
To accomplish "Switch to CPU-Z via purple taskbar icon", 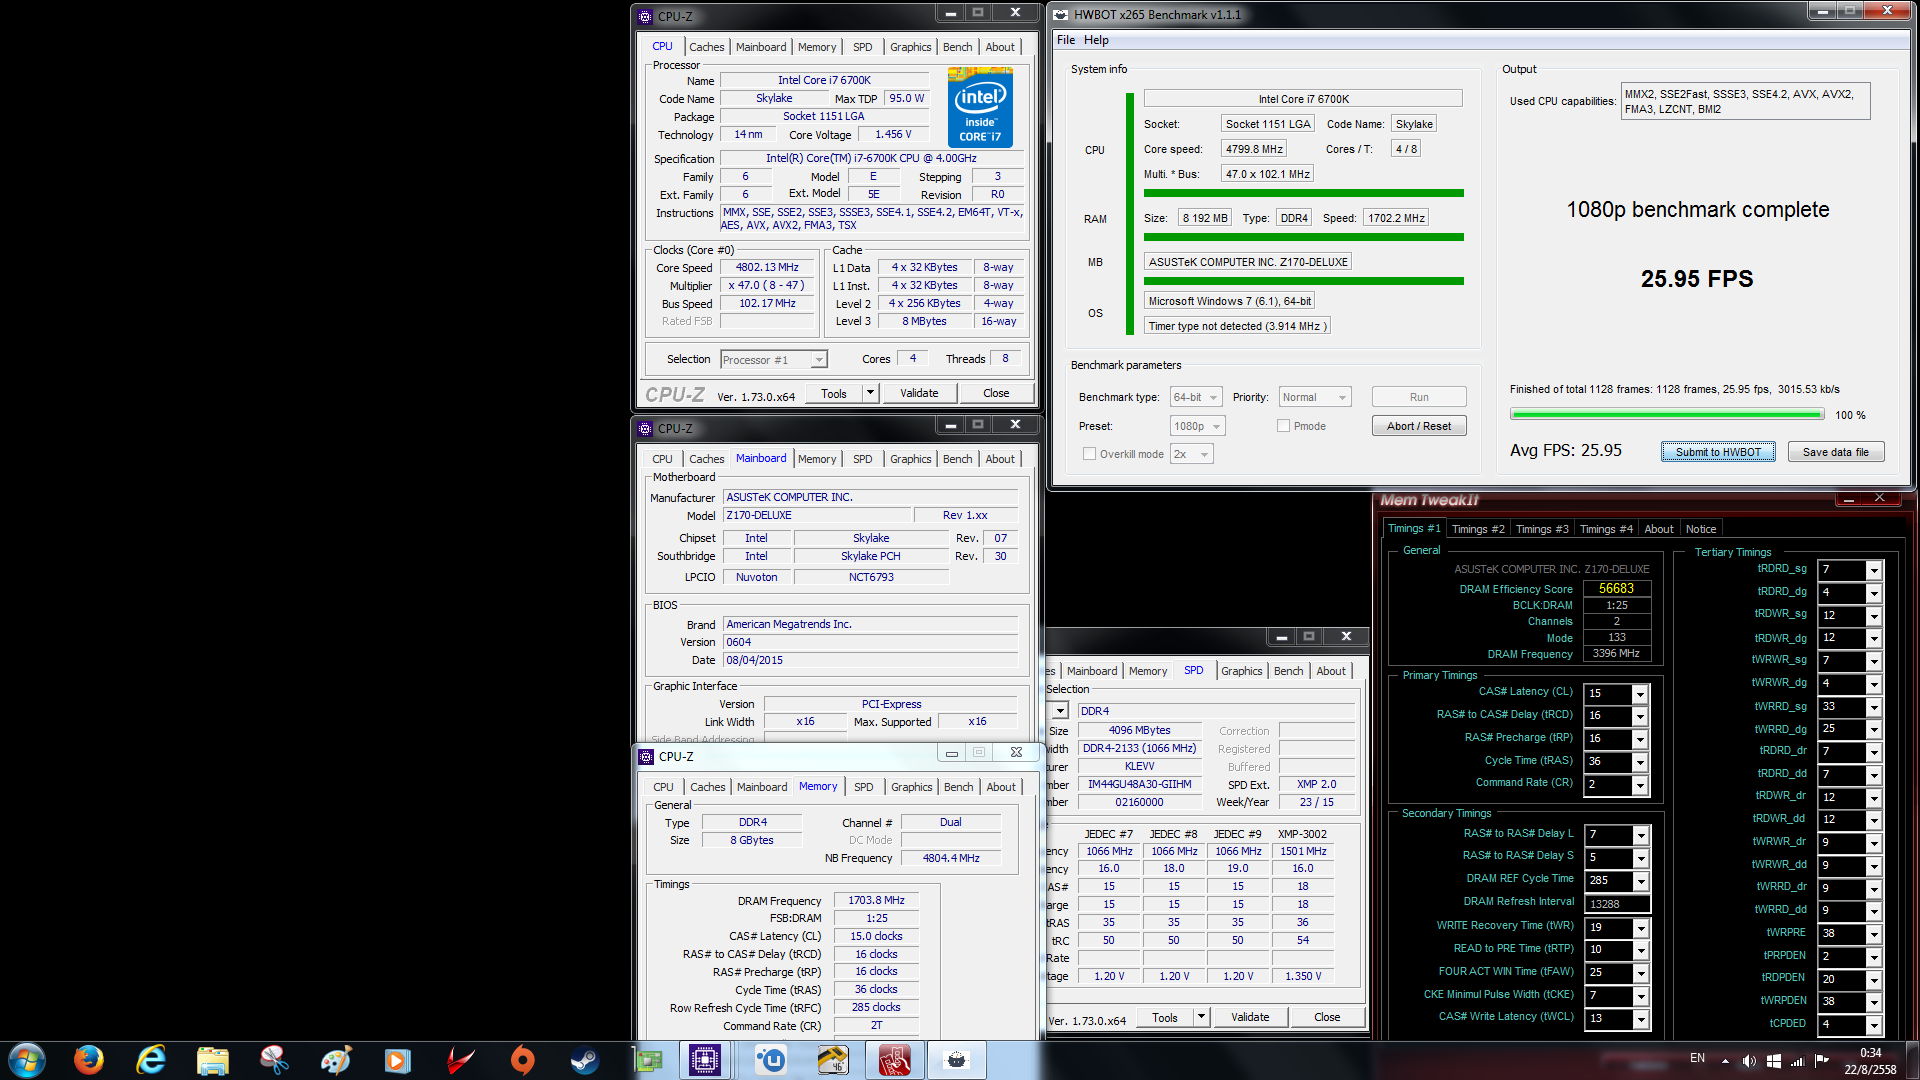I will pyautogui.click(x=705, y=1060).
